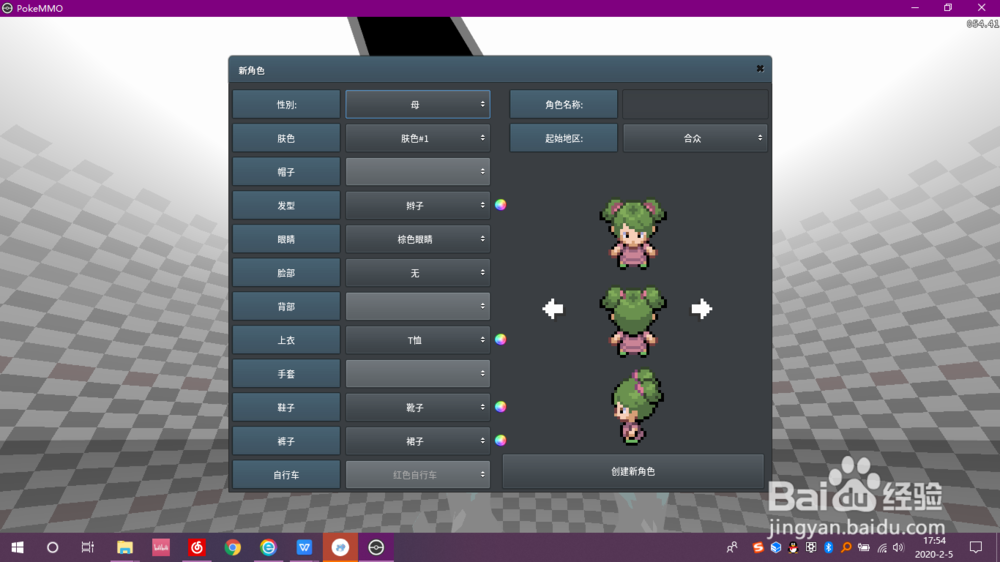Click the 性别 label button
The image size is (1000, 562).
coord(286,104)
